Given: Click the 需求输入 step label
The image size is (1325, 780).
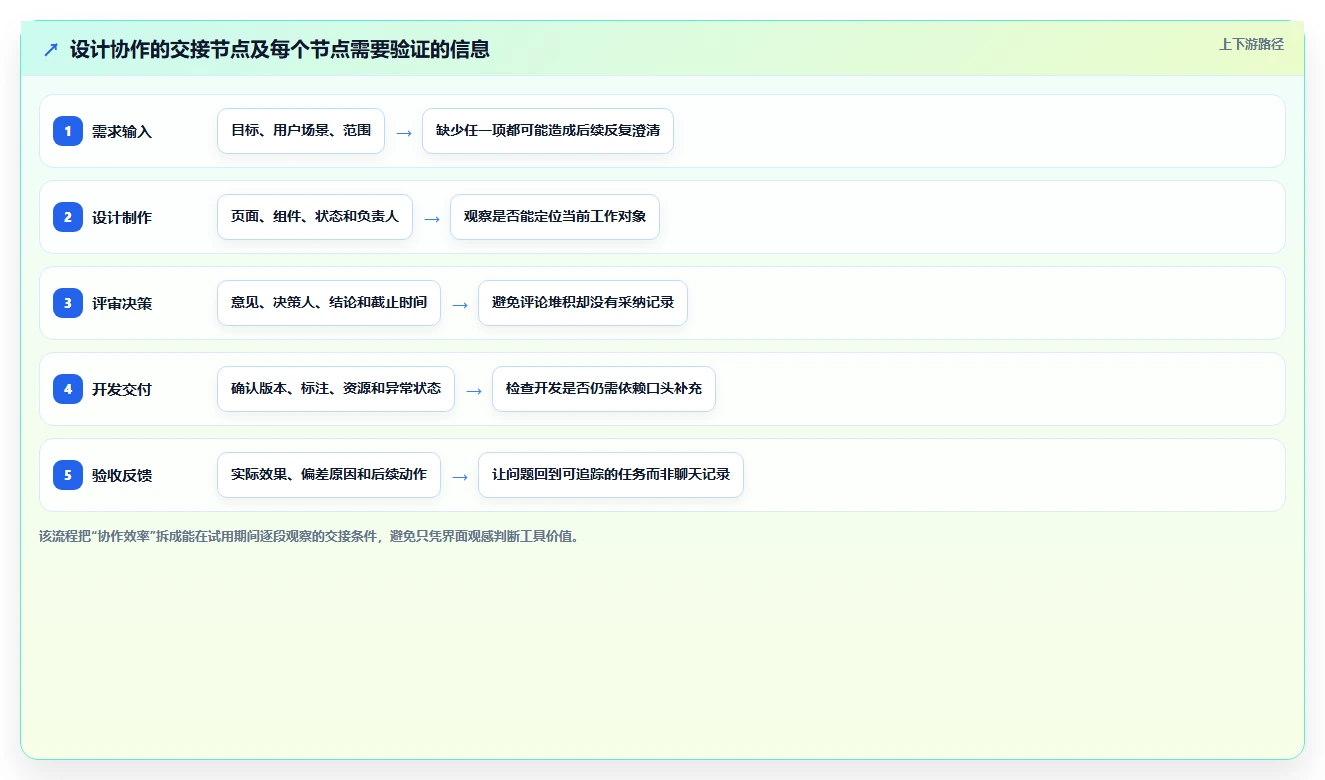Looking at the screenshot, I should pyautogui.click(x=122, y=131).
